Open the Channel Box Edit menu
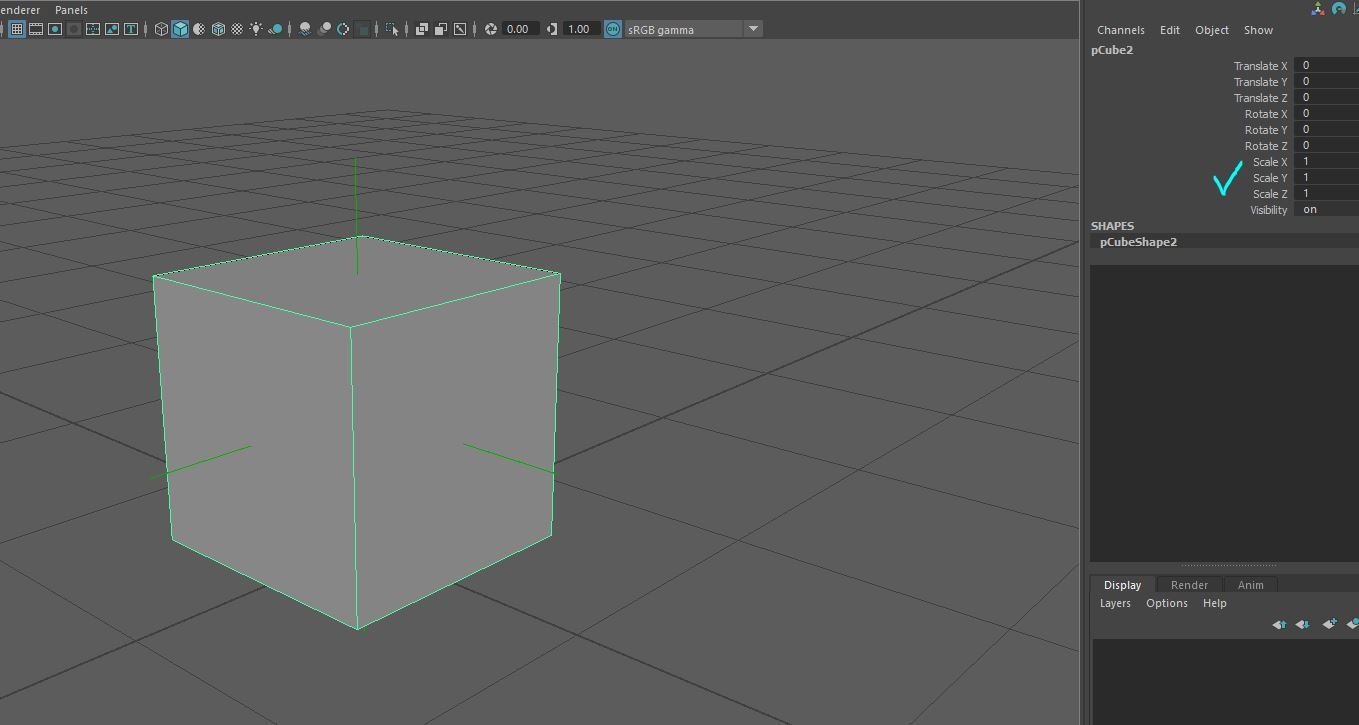 click(1170, 30)
